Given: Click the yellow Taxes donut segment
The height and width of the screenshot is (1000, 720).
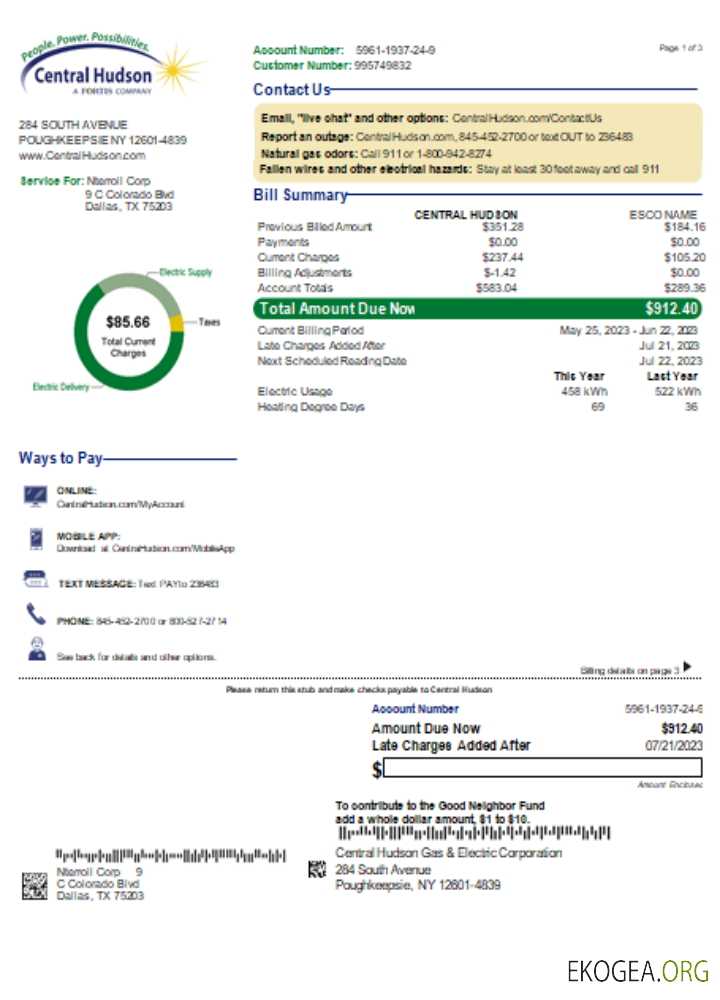Looking at the screenshot, I should pos(177,323).
